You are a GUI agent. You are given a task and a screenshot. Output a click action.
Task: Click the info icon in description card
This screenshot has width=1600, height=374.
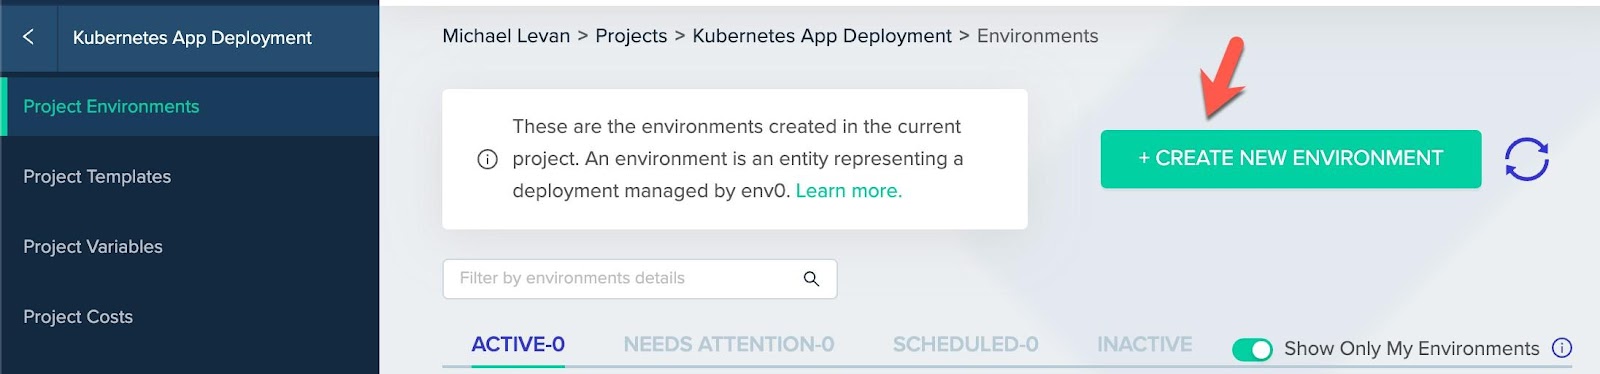tap(487, 160)
